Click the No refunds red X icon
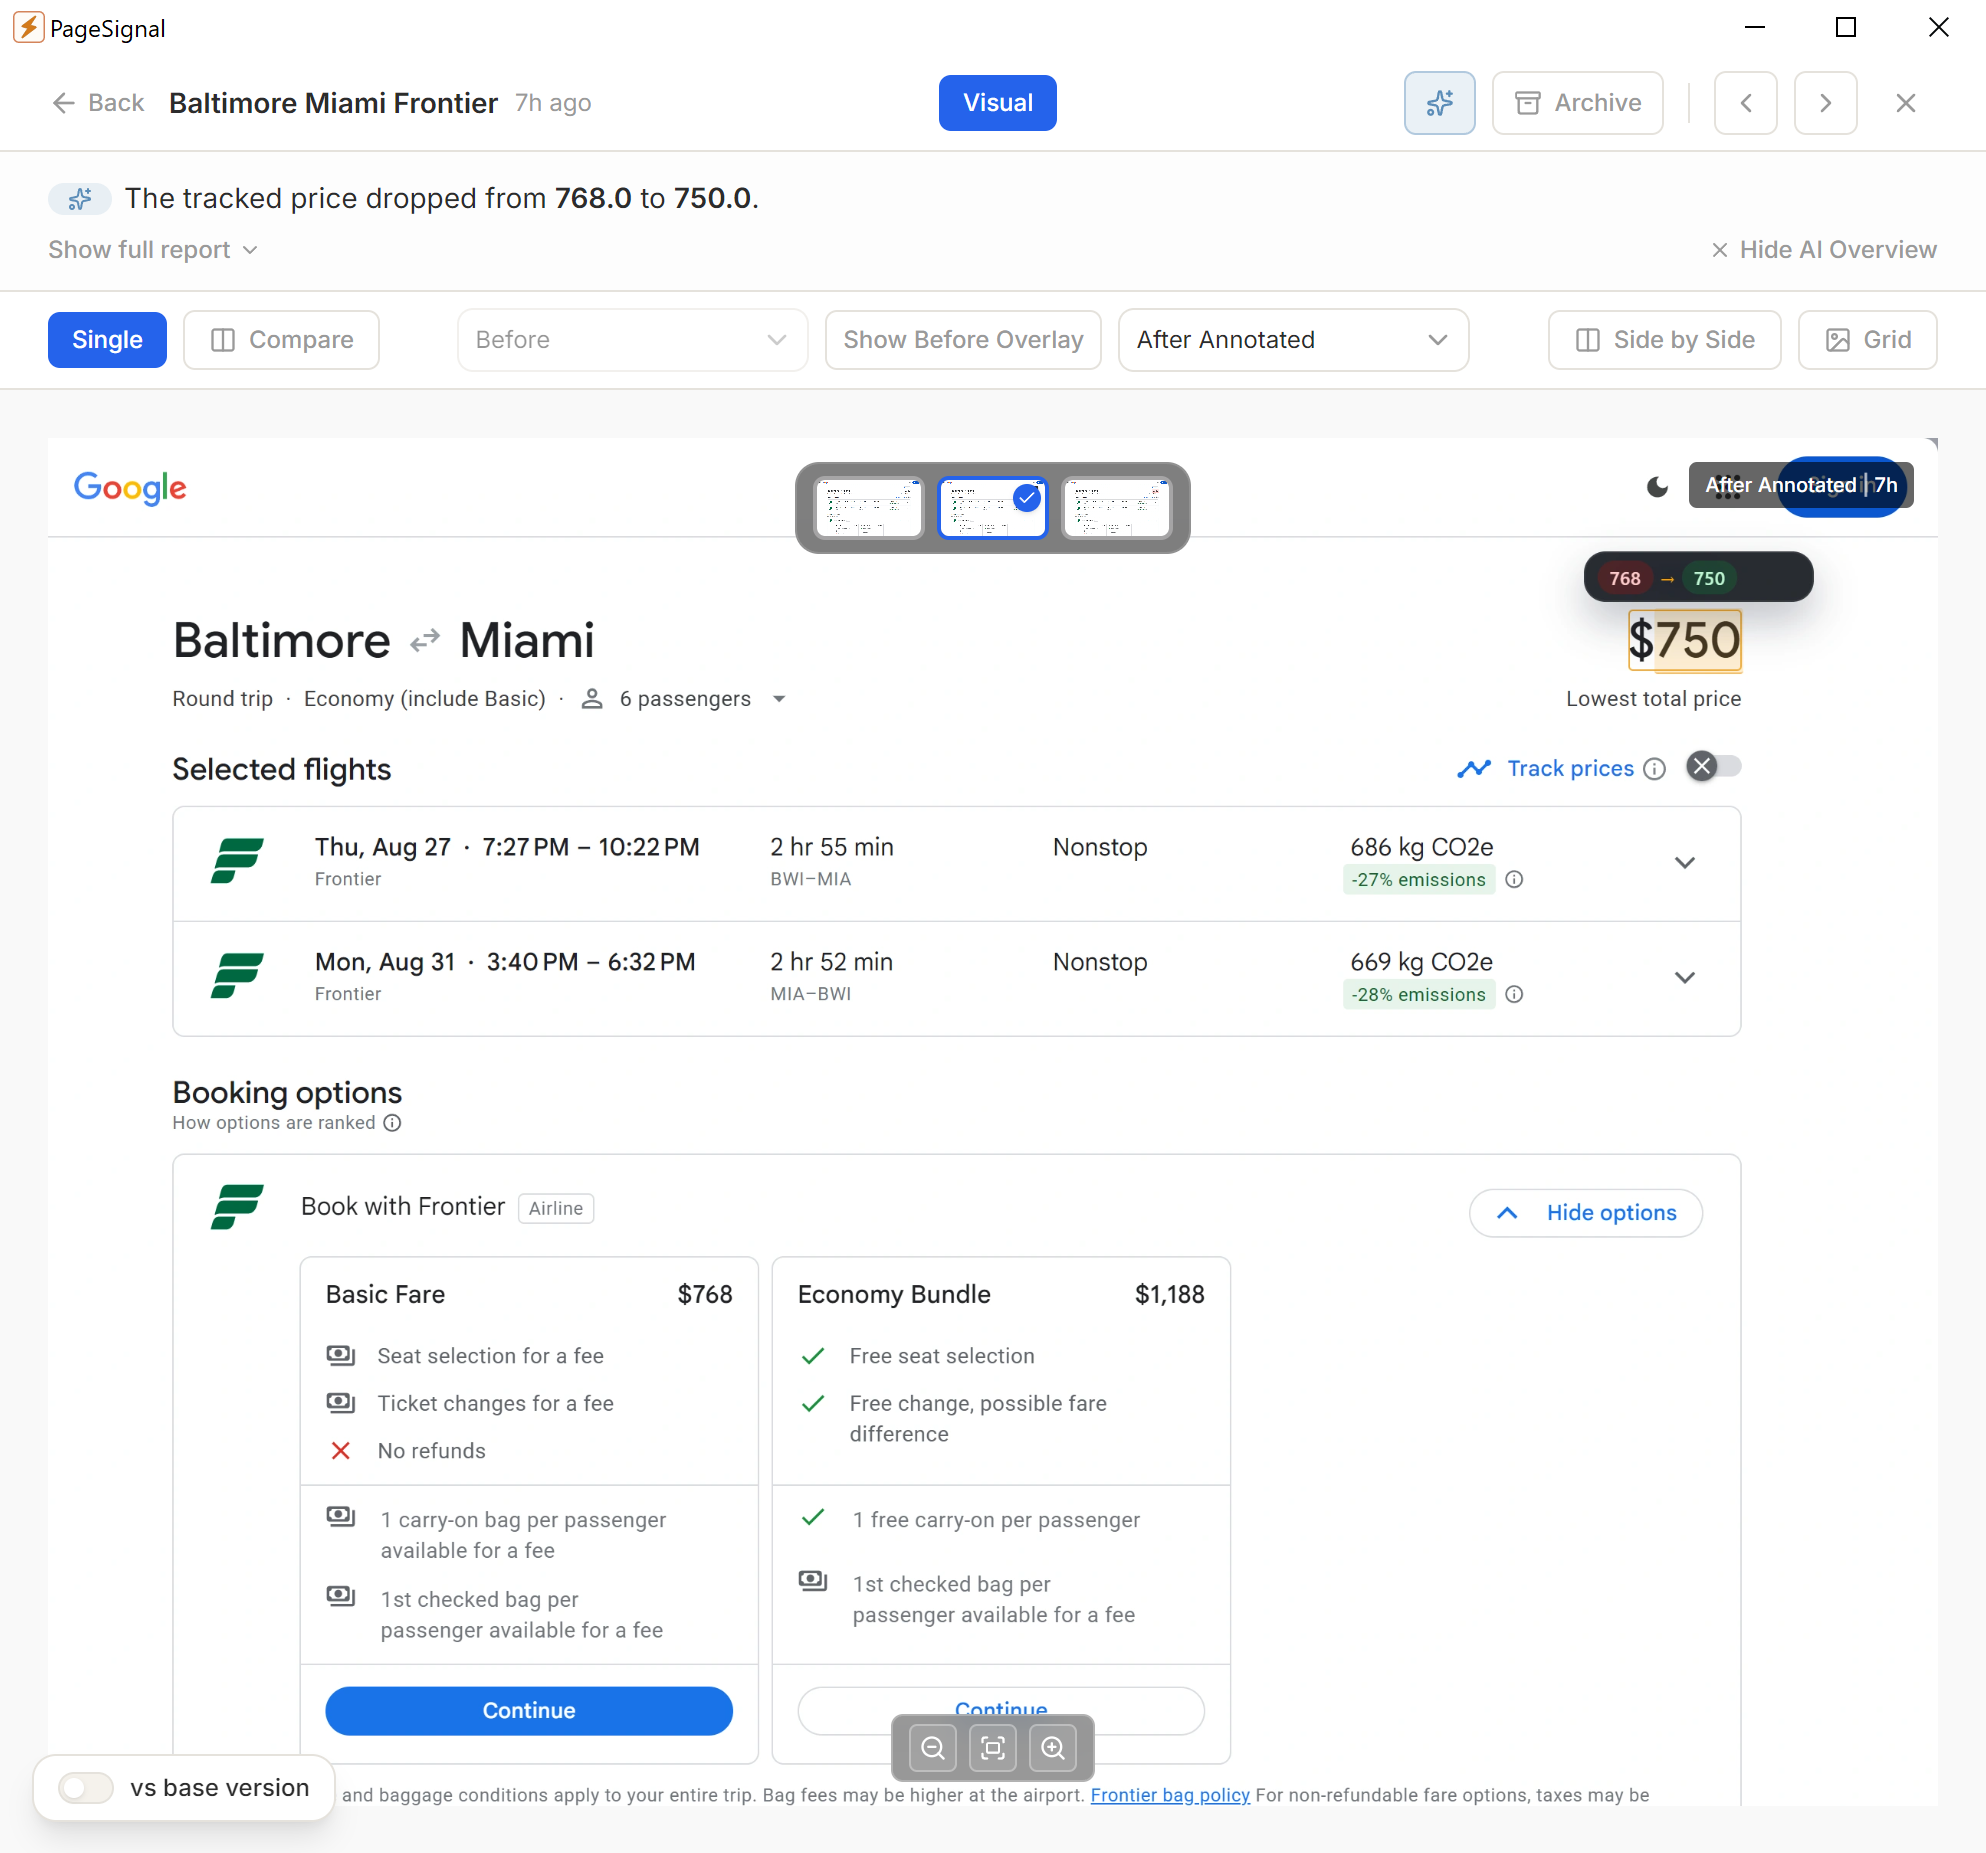This screenshot has width=1986, height=1853. tap(340, 1451)
